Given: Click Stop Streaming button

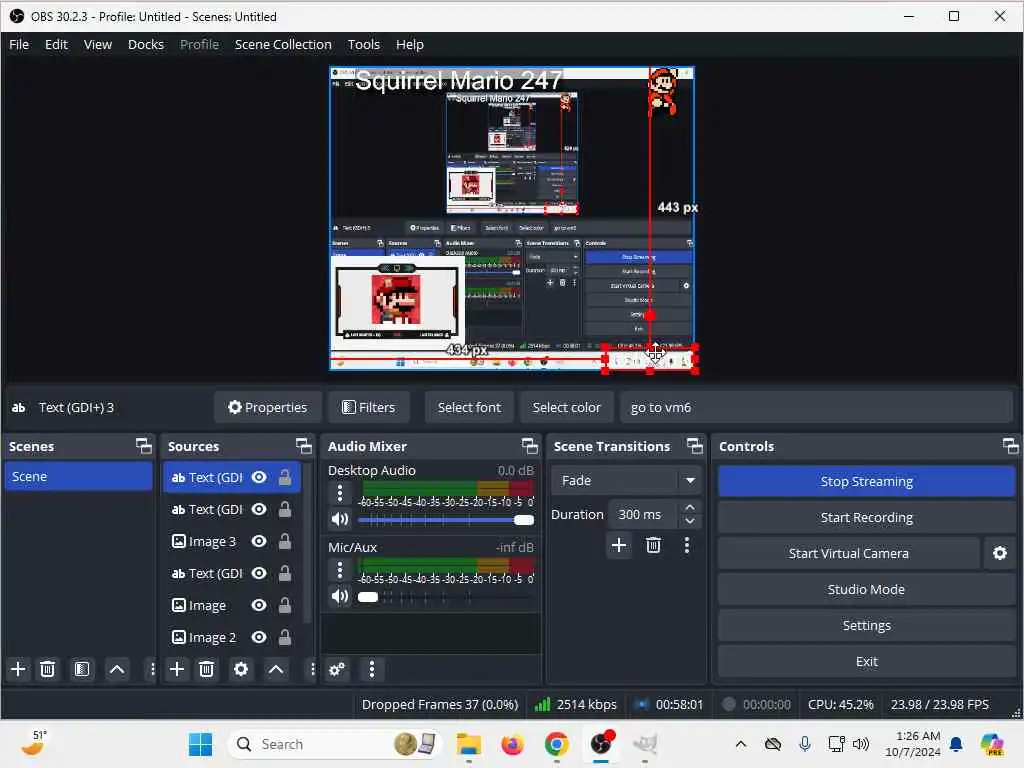Looking at the screenshot, I should pos(866,481).
